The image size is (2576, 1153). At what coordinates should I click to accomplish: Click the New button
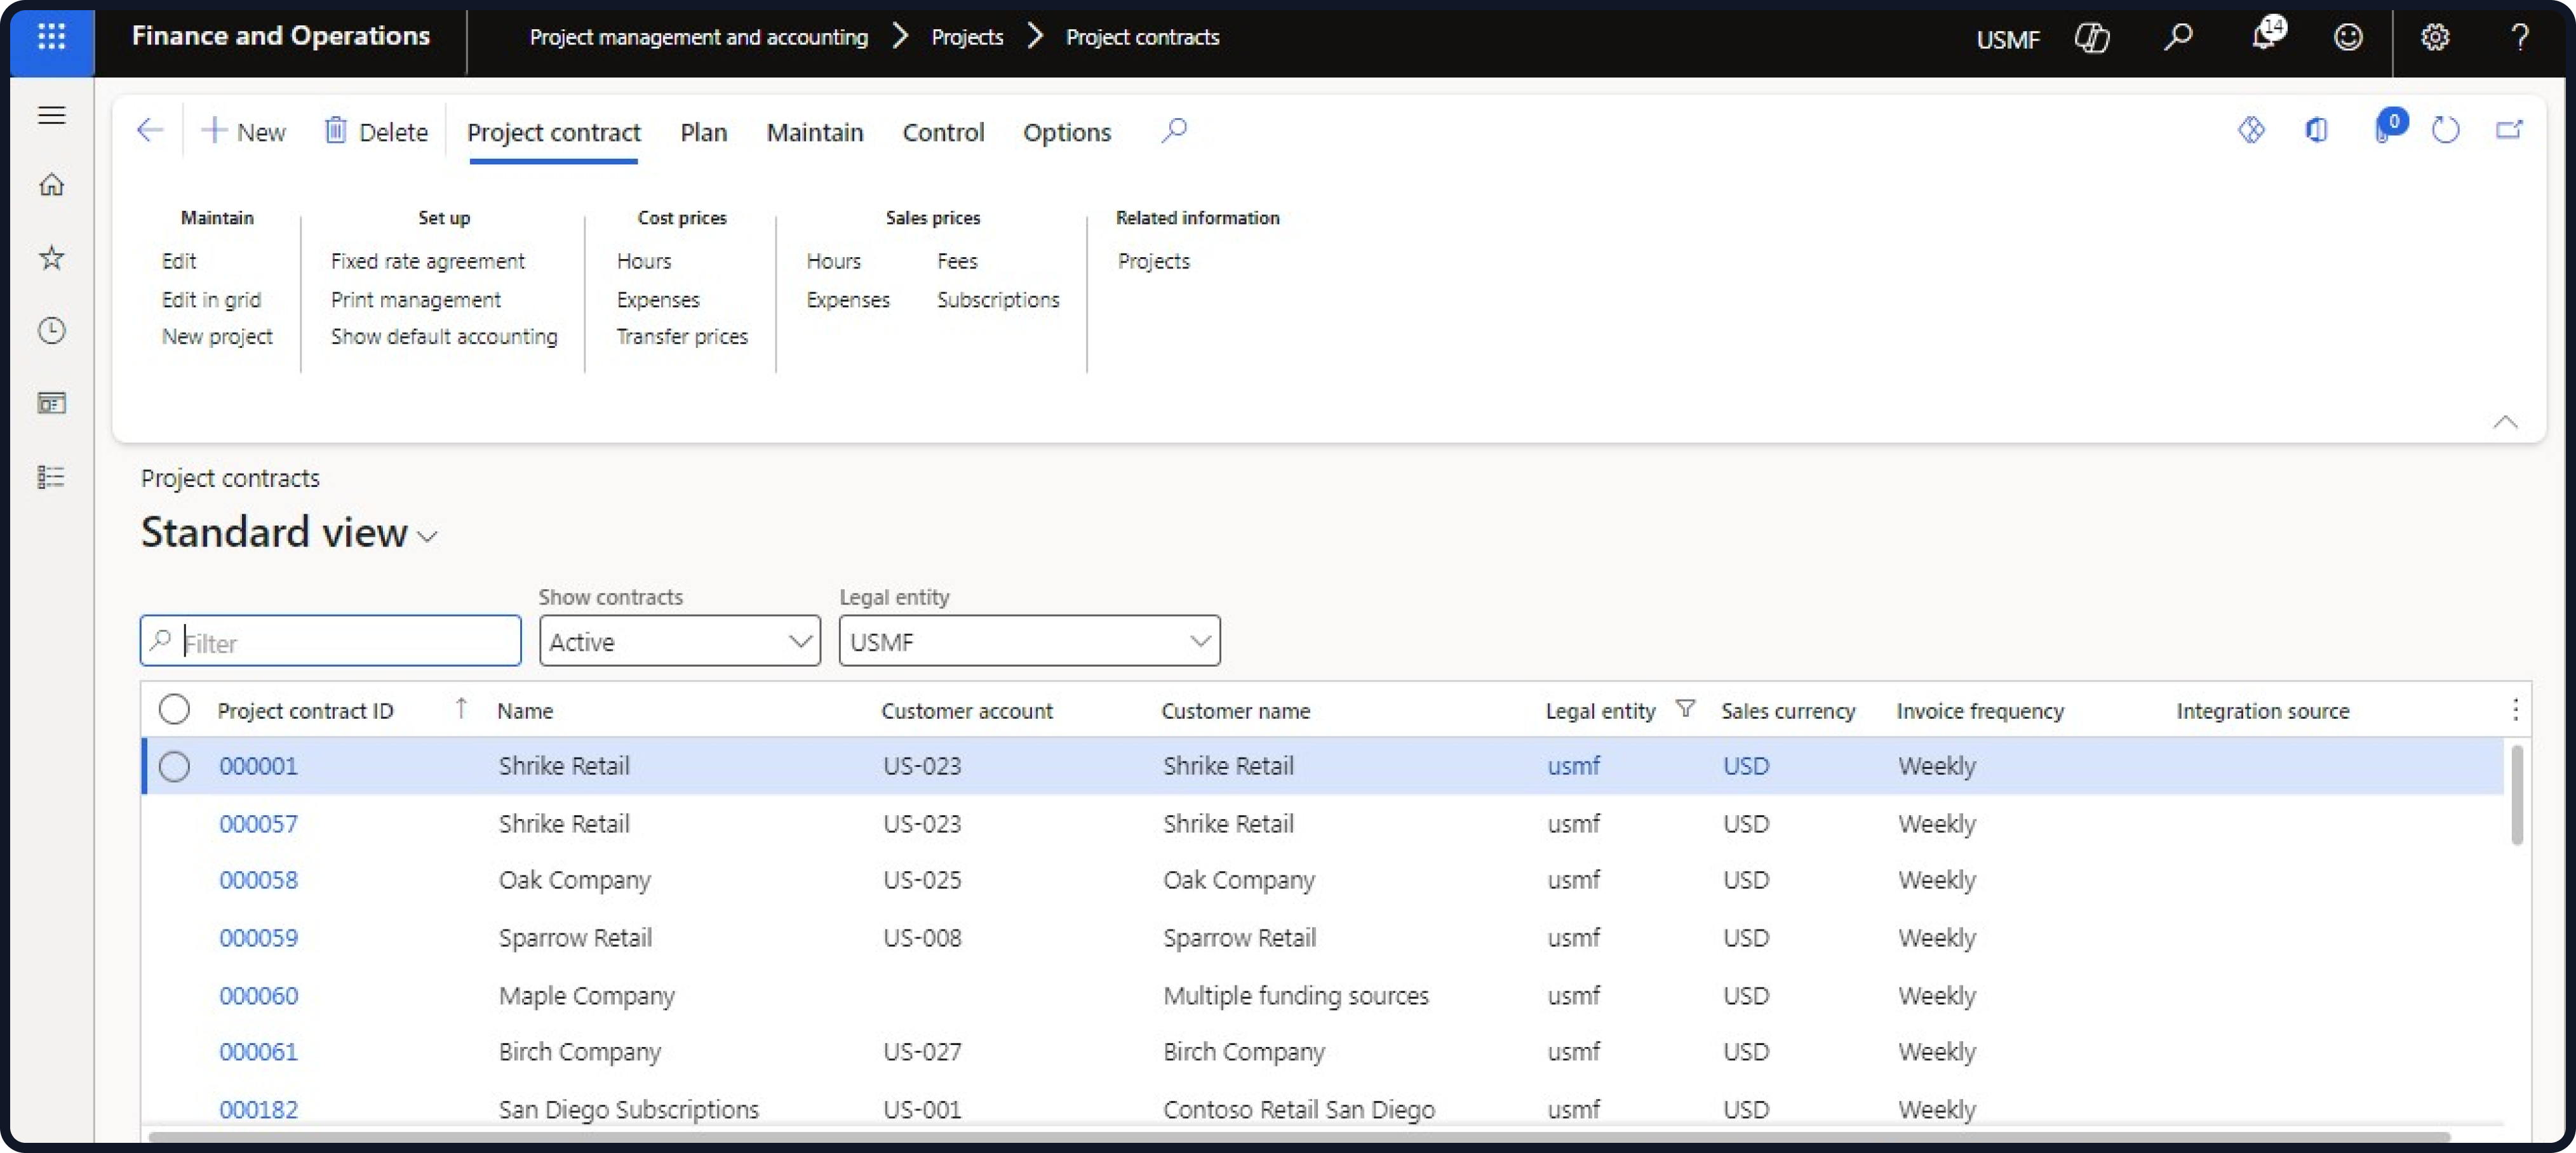click(x=244, y=131)
